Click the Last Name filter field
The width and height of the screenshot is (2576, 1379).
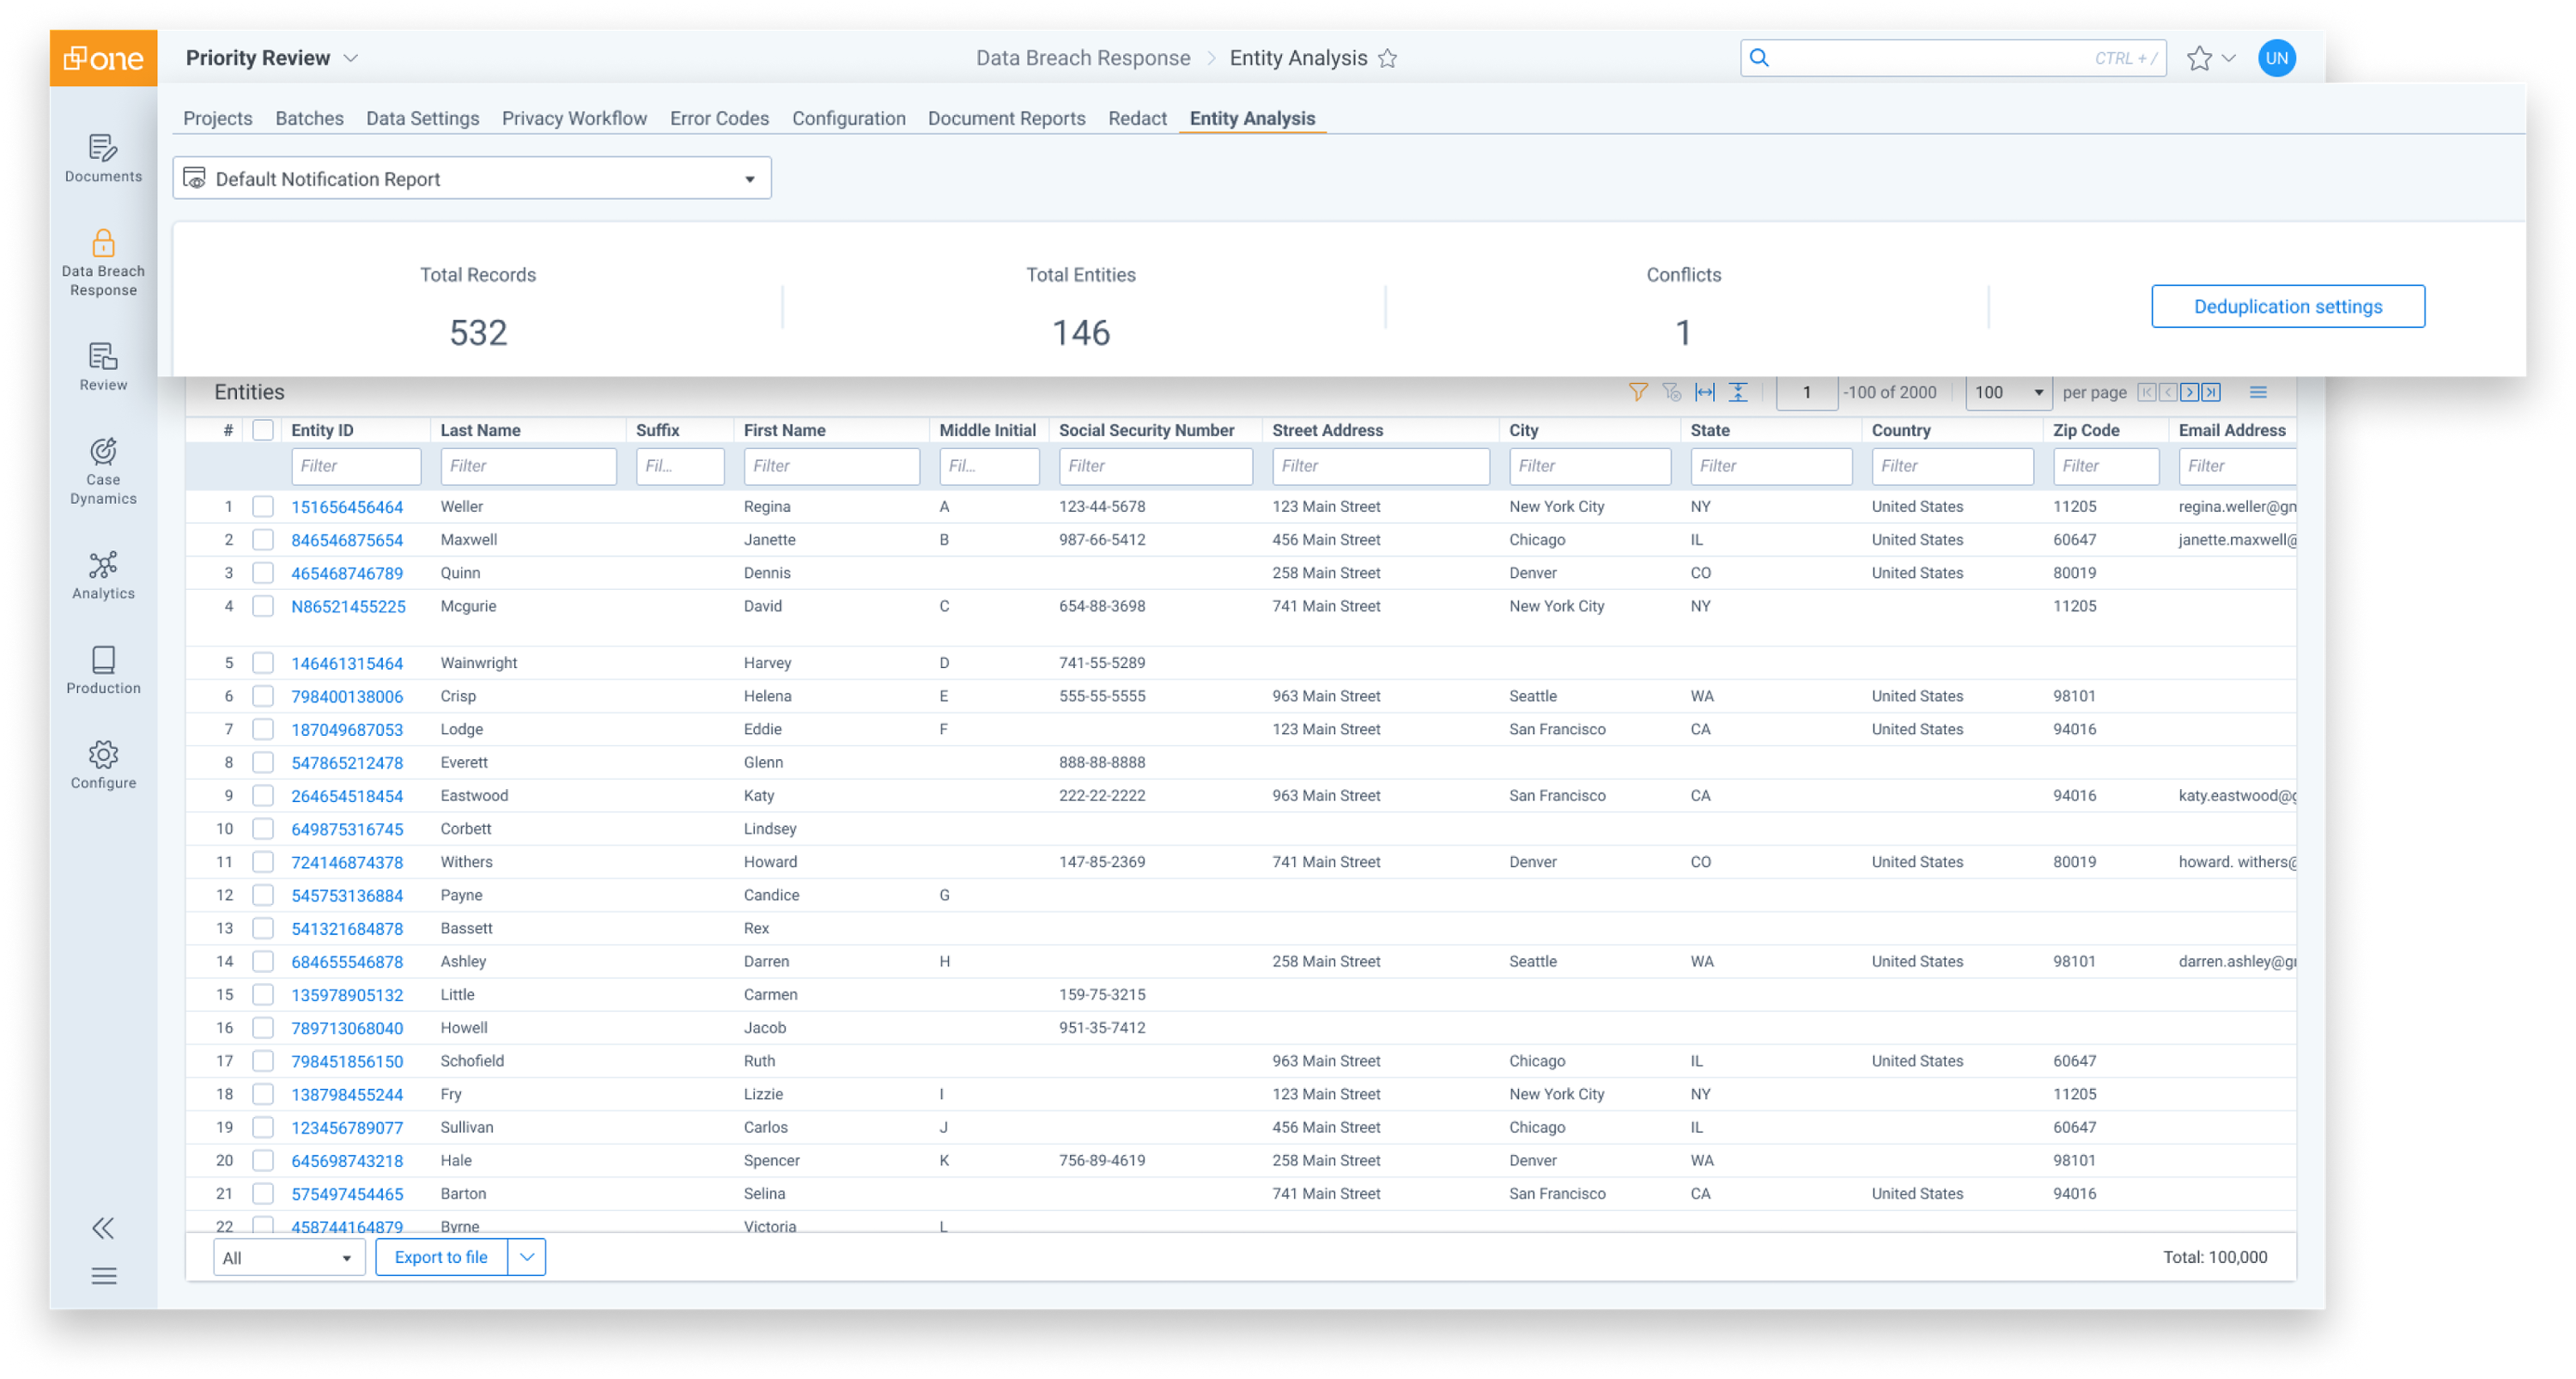tap(528, 466)
